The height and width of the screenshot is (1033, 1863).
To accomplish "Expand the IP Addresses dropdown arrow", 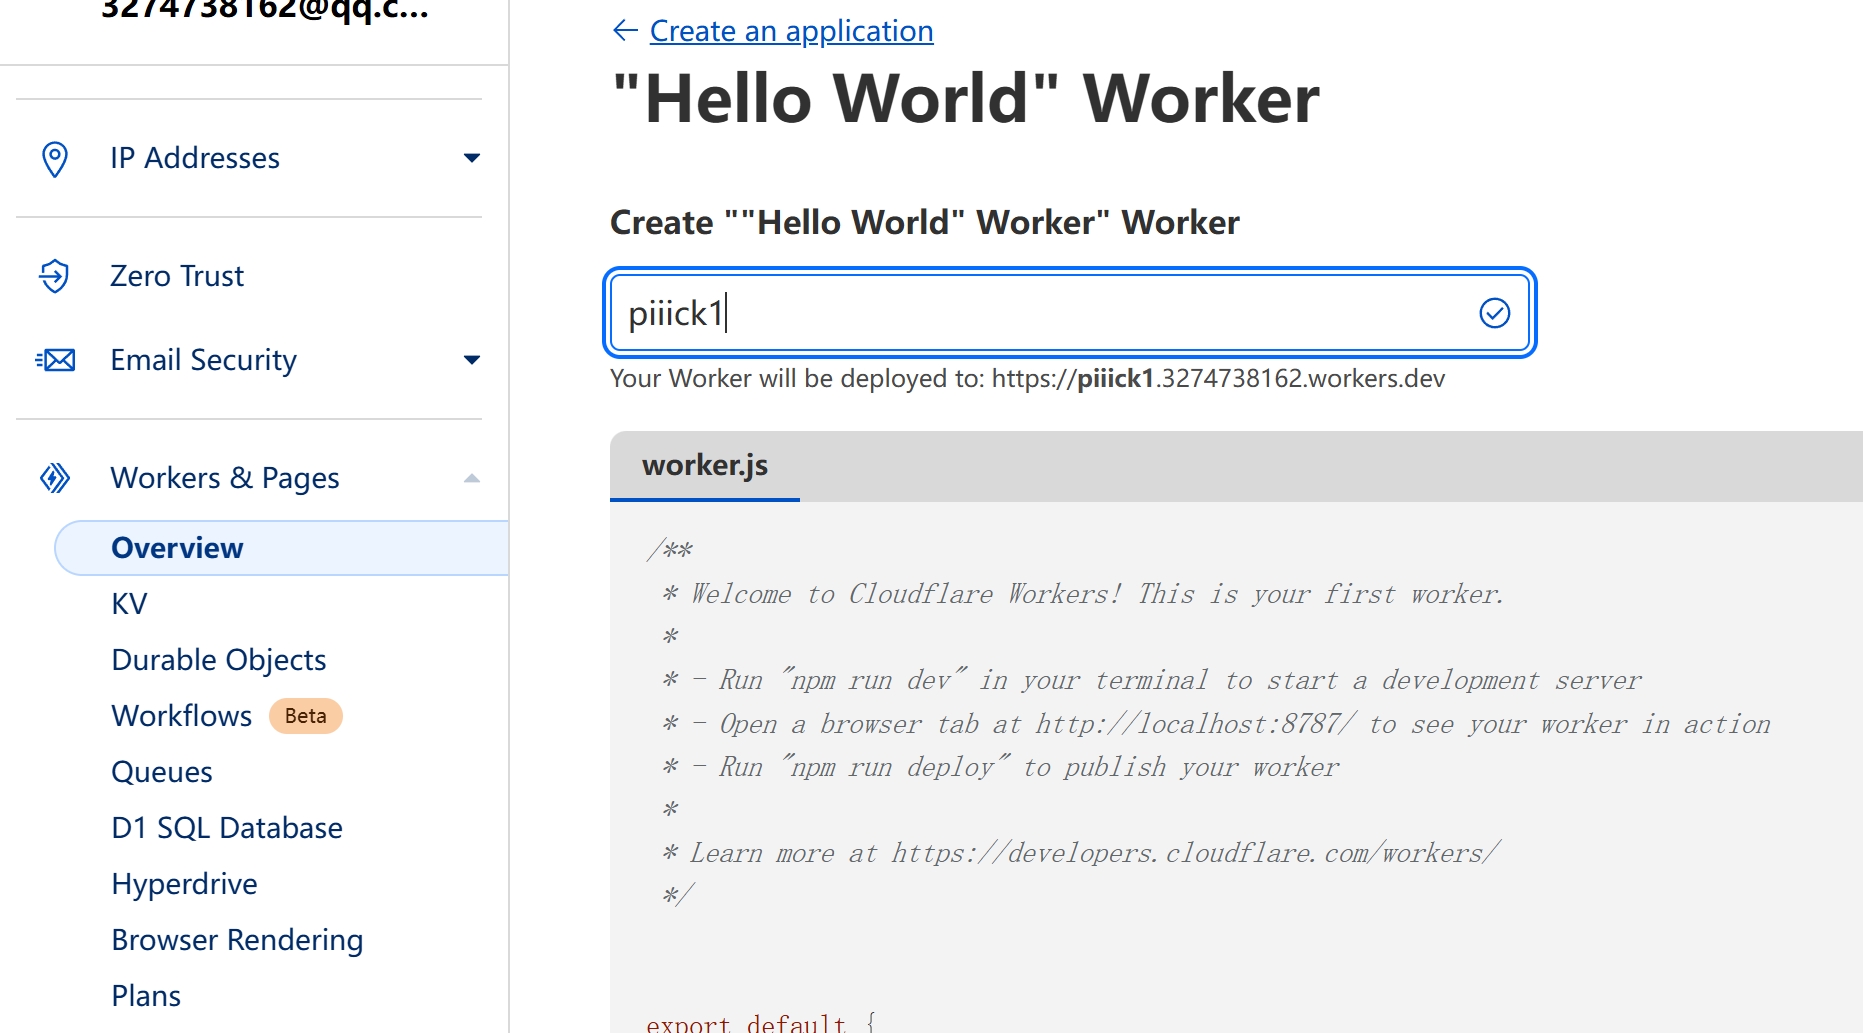I will pos(472,158).
